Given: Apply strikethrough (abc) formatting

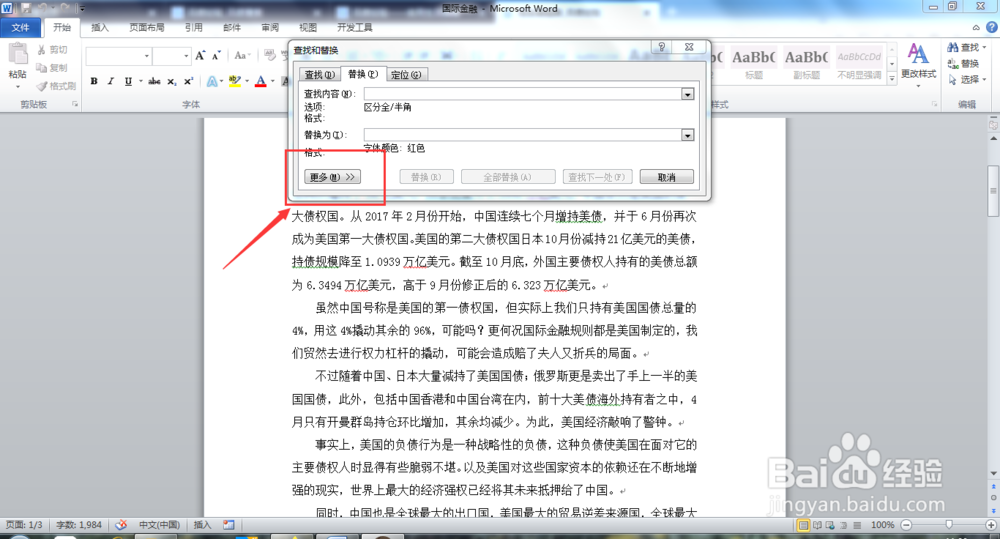Looking at the screenshot, I should click(x=154, y=81).
